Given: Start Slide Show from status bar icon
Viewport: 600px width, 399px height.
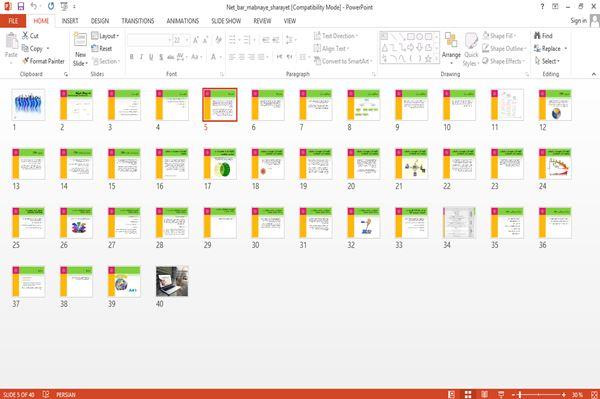Looking at the screenshot, I should [x=501, y=394].
